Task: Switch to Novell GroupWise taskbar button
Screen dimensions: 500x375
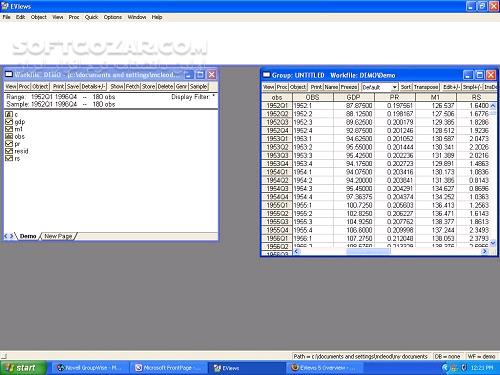Action: [x=90, y=368]
